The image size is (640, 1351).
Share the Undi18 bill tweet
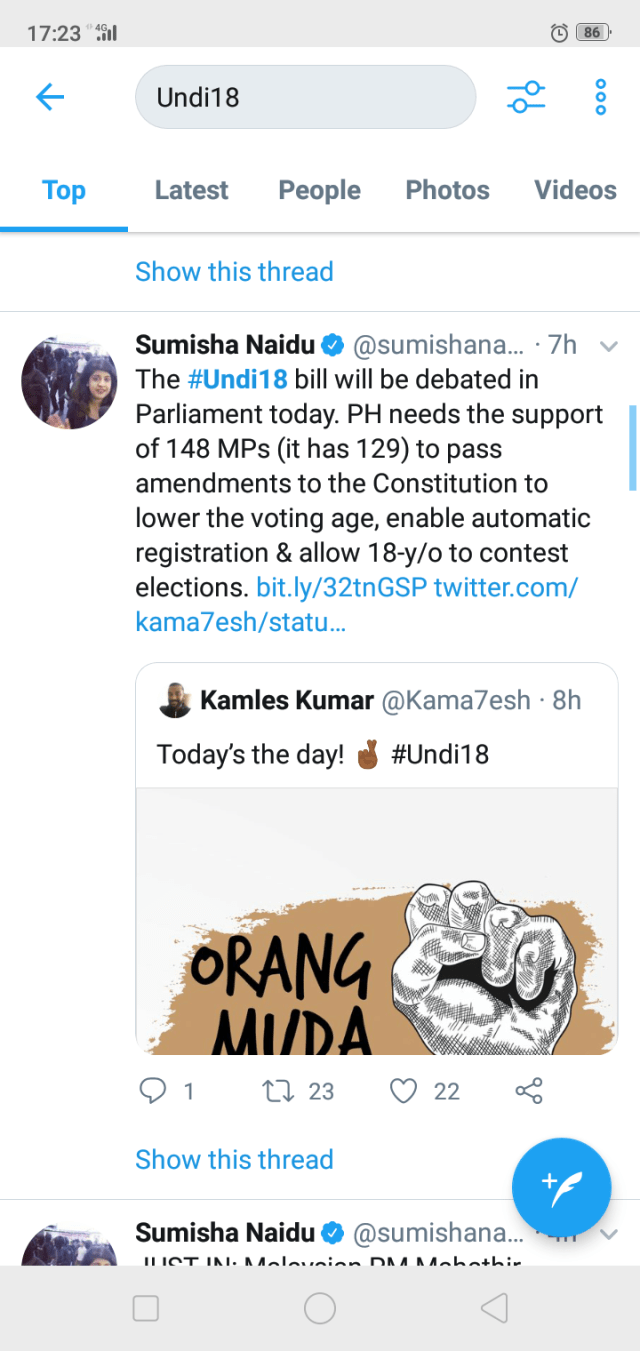pyautogui.click(x=529, y=1090)
